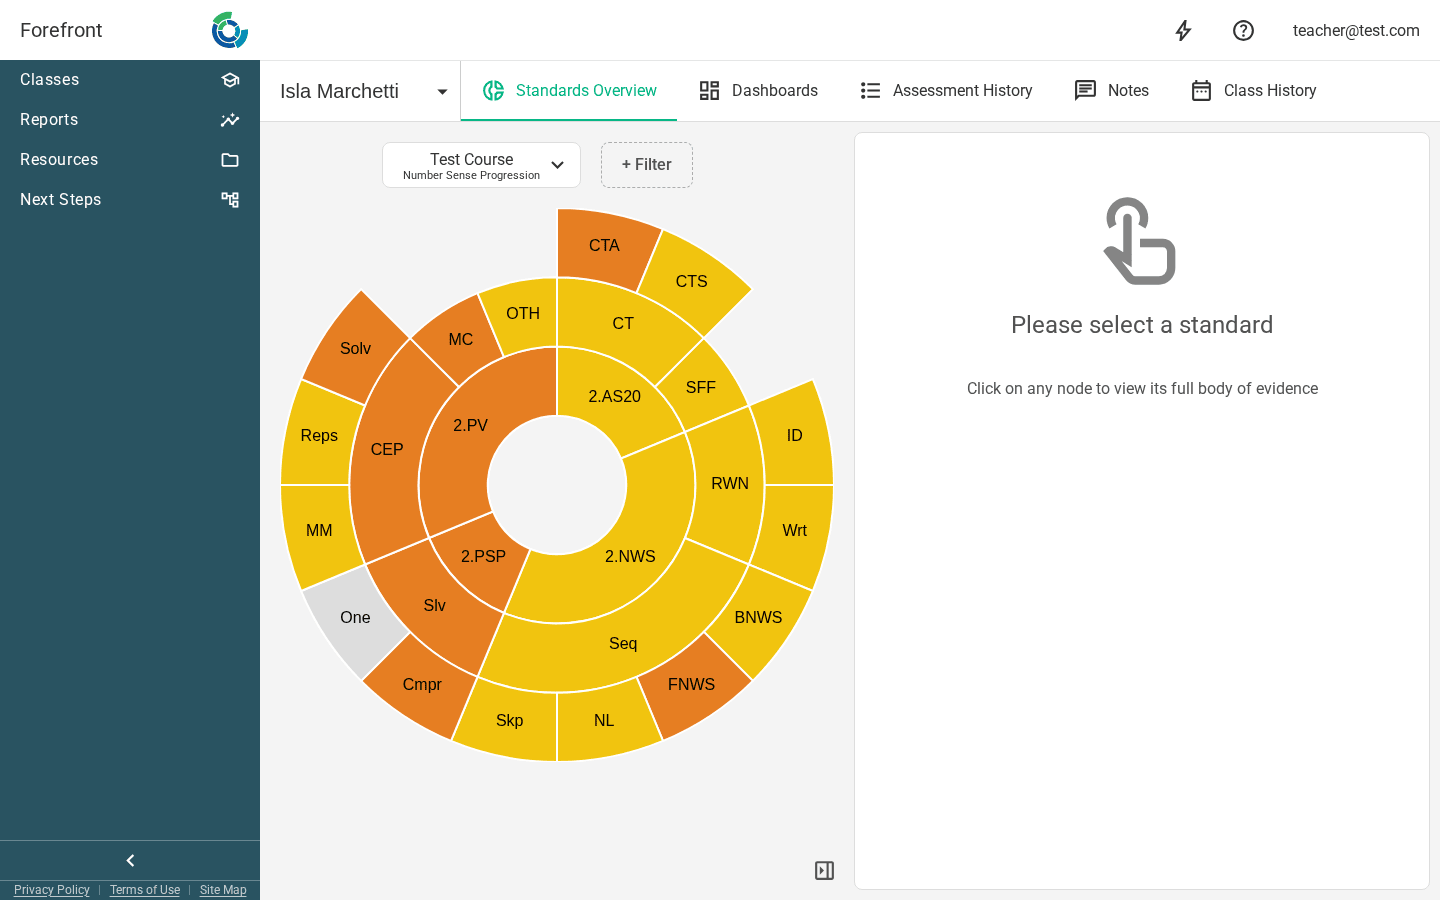
Task: Switch to the Dashboards tab
Action: tap(758, 91)
